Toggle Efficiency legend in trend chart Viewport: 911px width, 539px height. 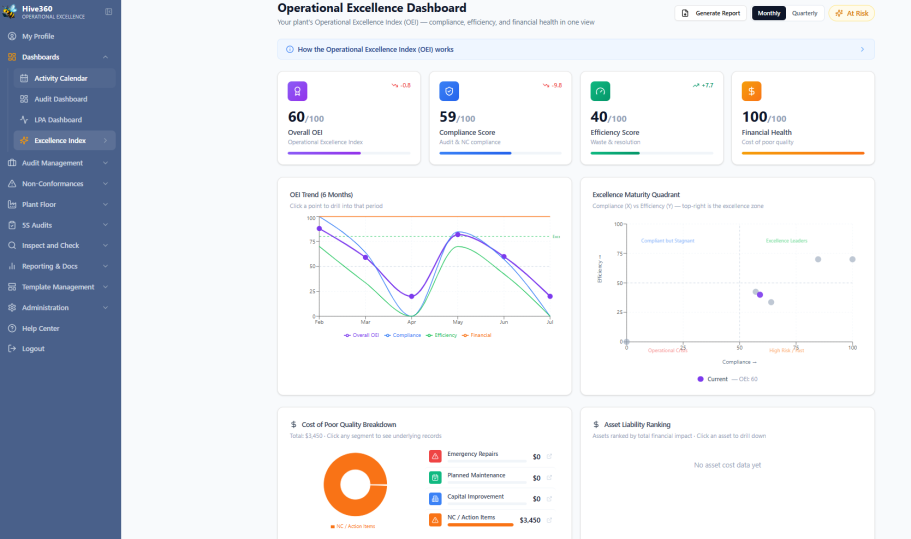click(442, 335)
